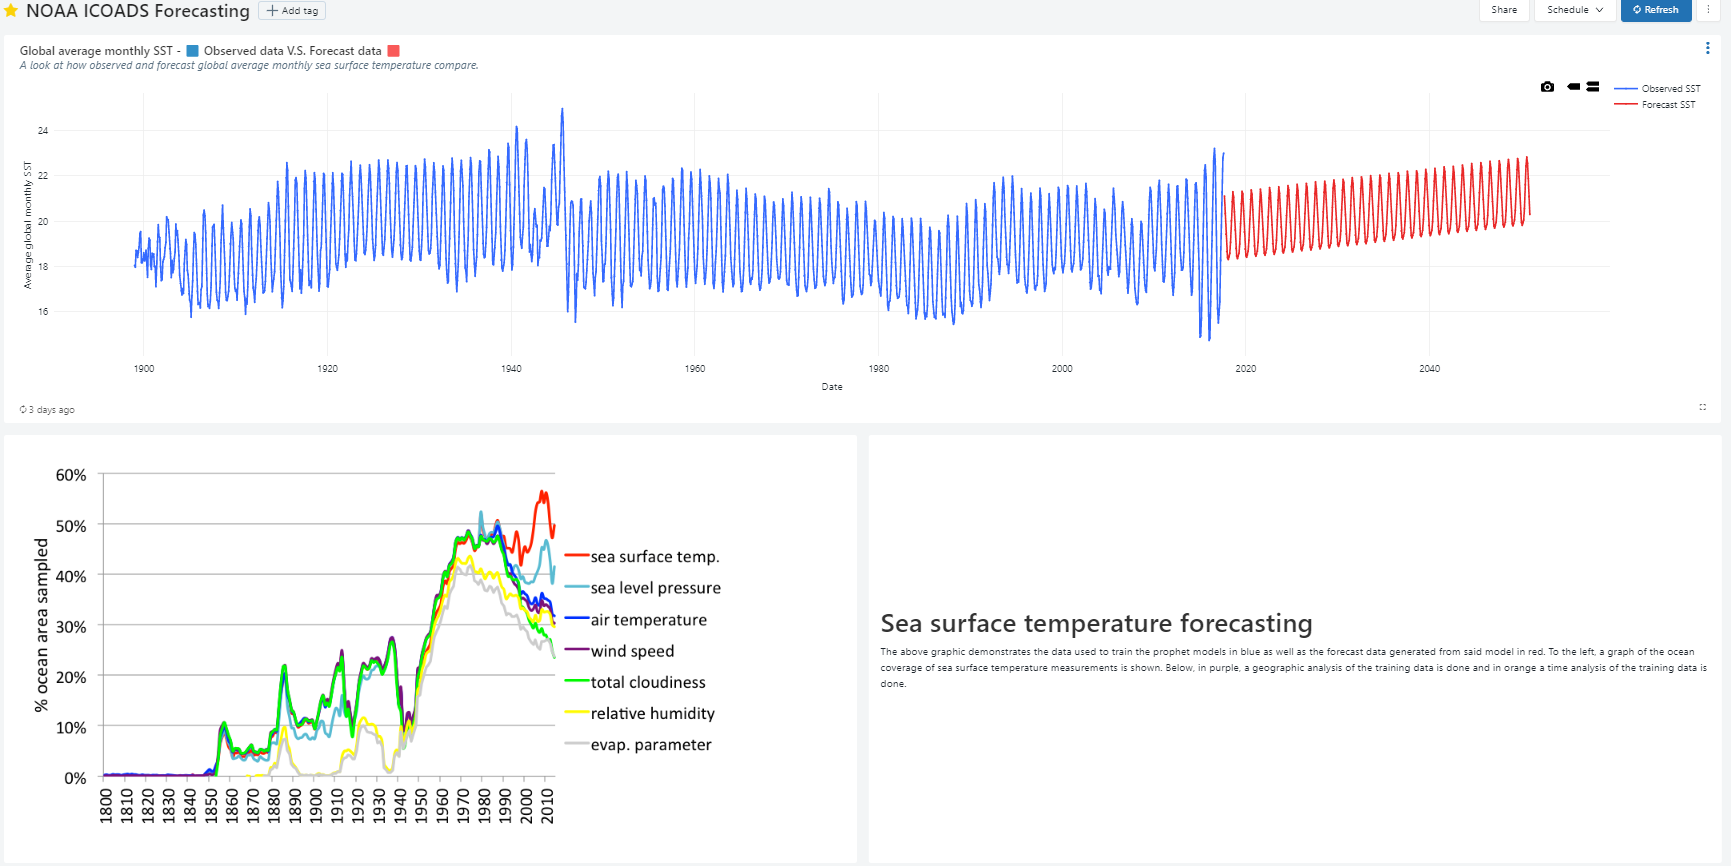Screen dimensions: 1731x866
Task: Open the dashboard more options menu
Action: click(1708, 10)
